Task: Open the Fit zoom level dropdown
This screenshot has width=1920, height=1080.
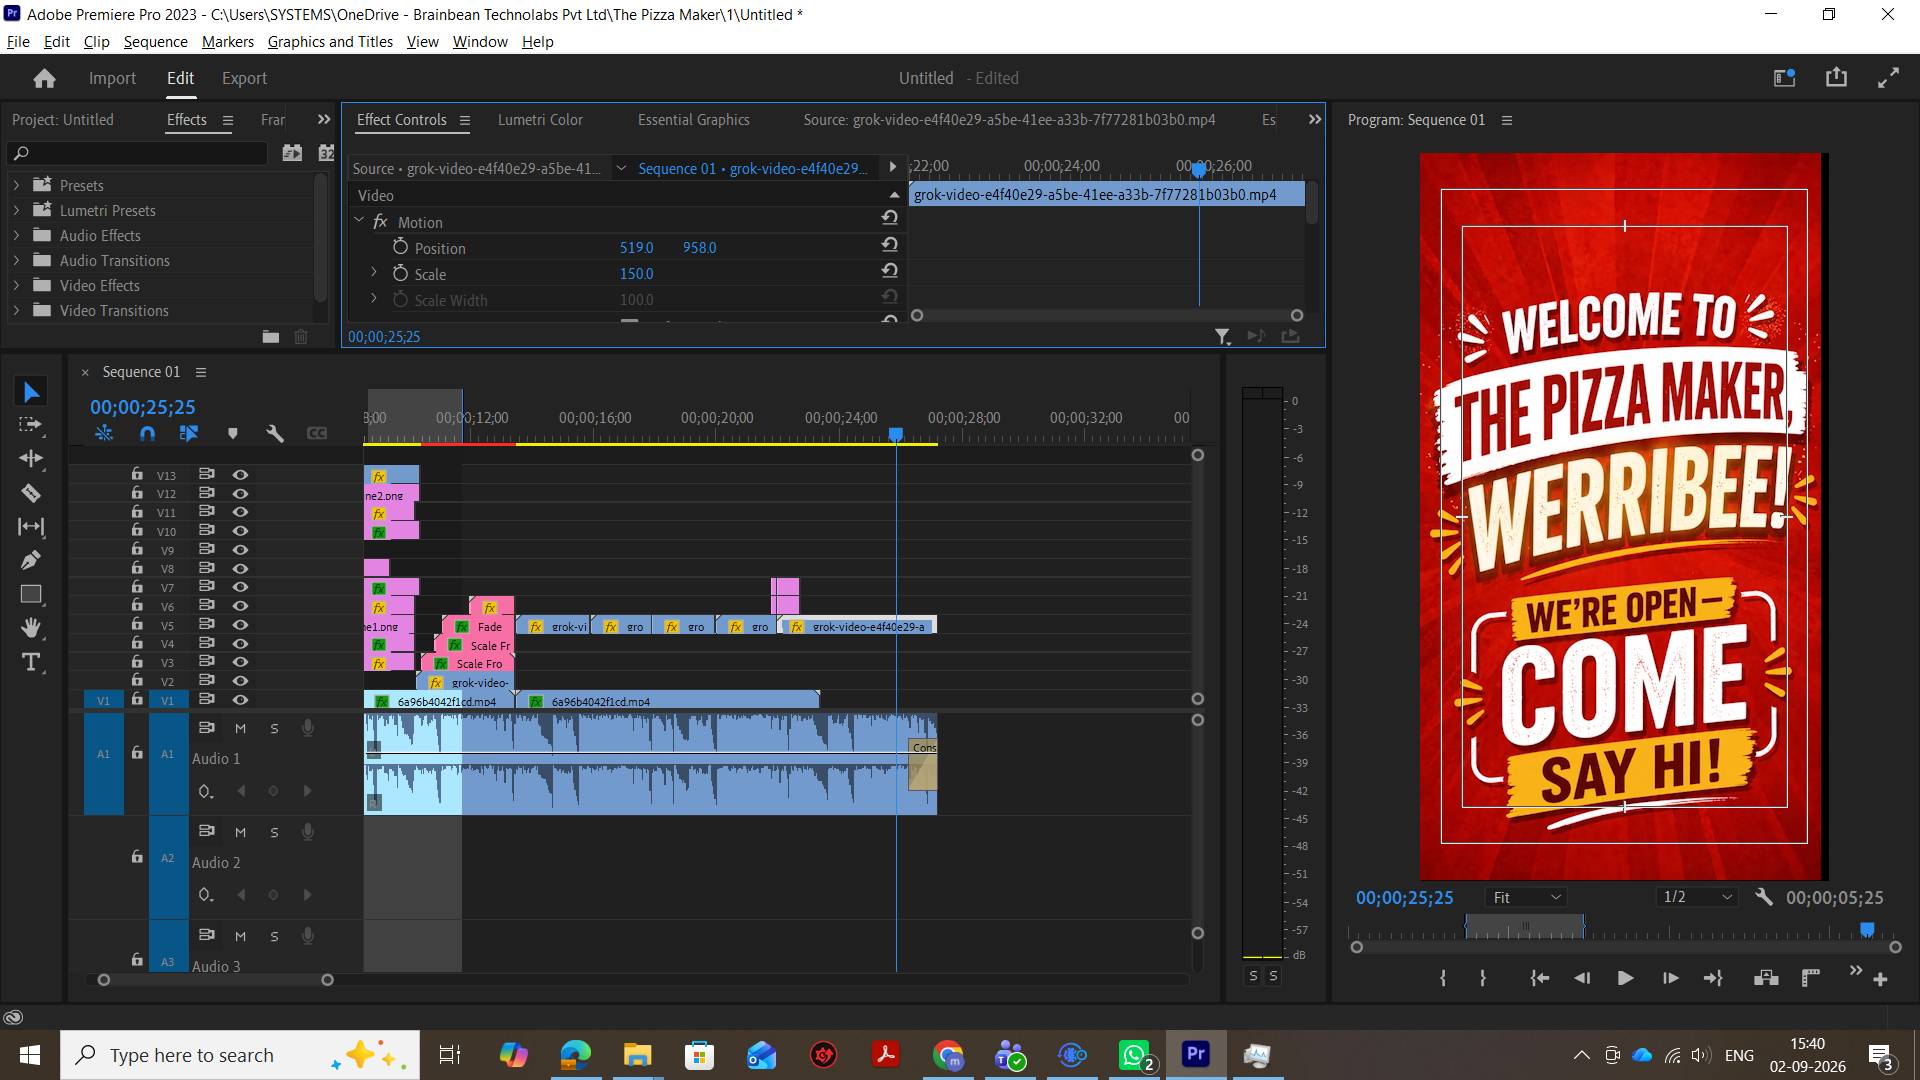Action: point(1525,897)
